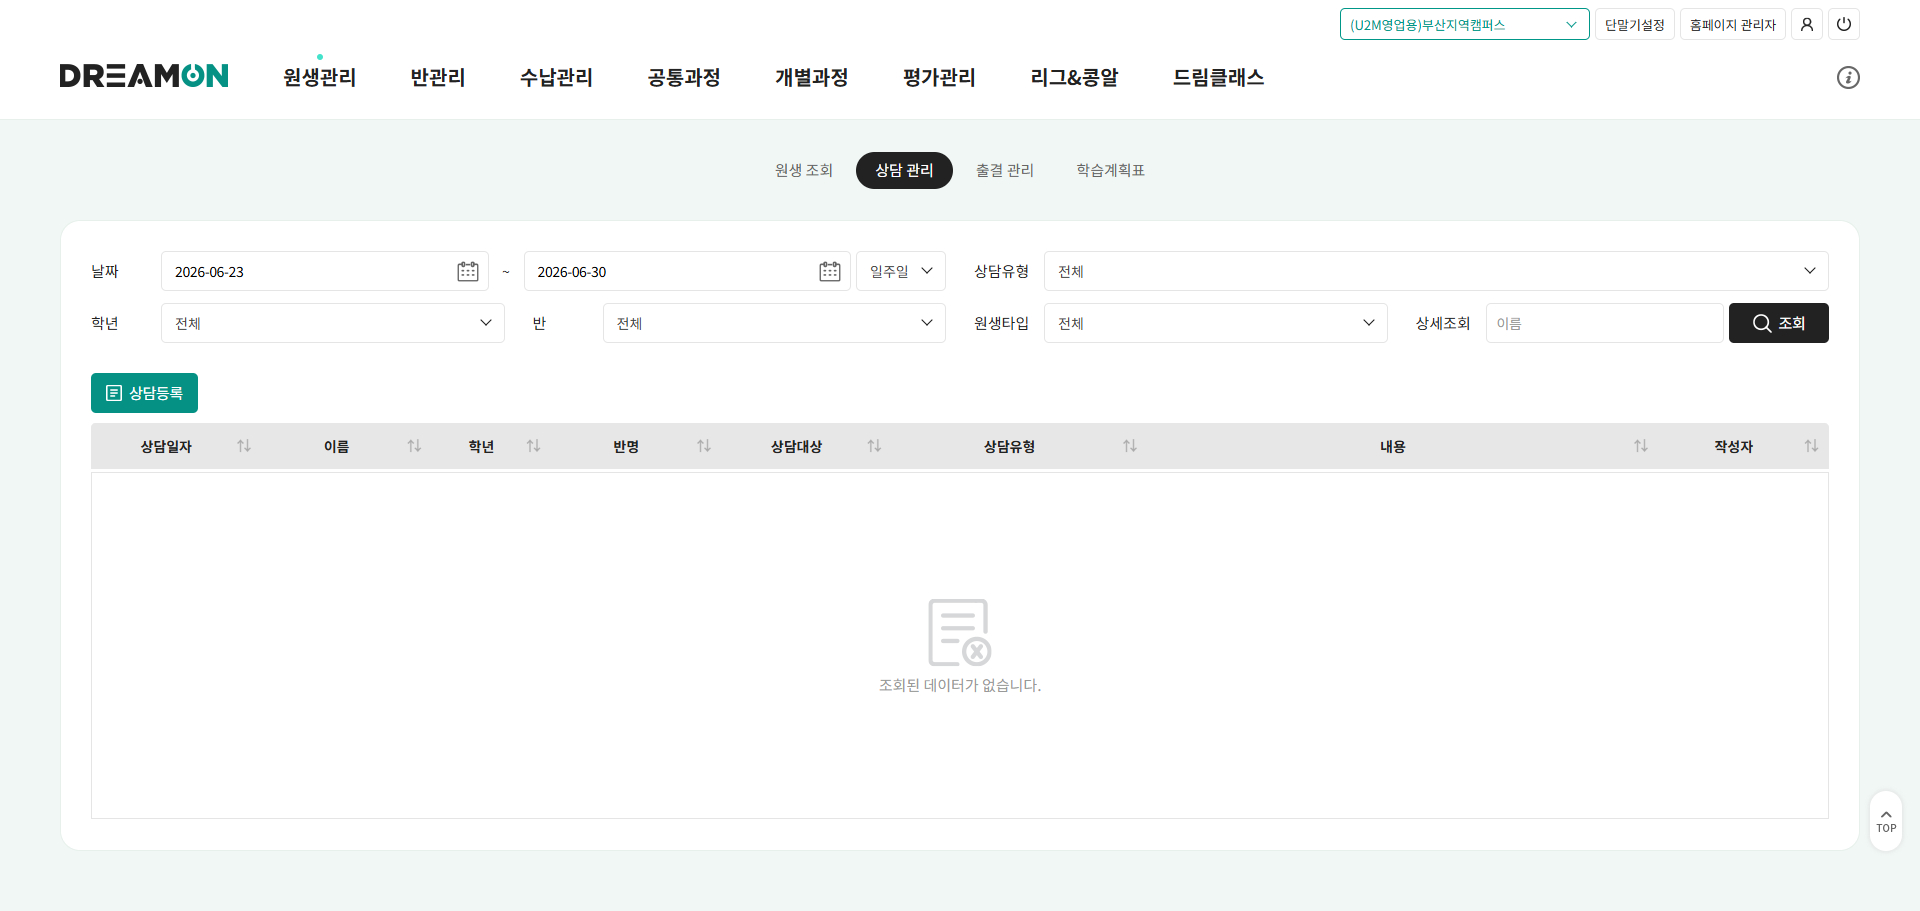This screenshot has width=1920, height=911.
Task: Click the power logout icon
Action: 1843,24
